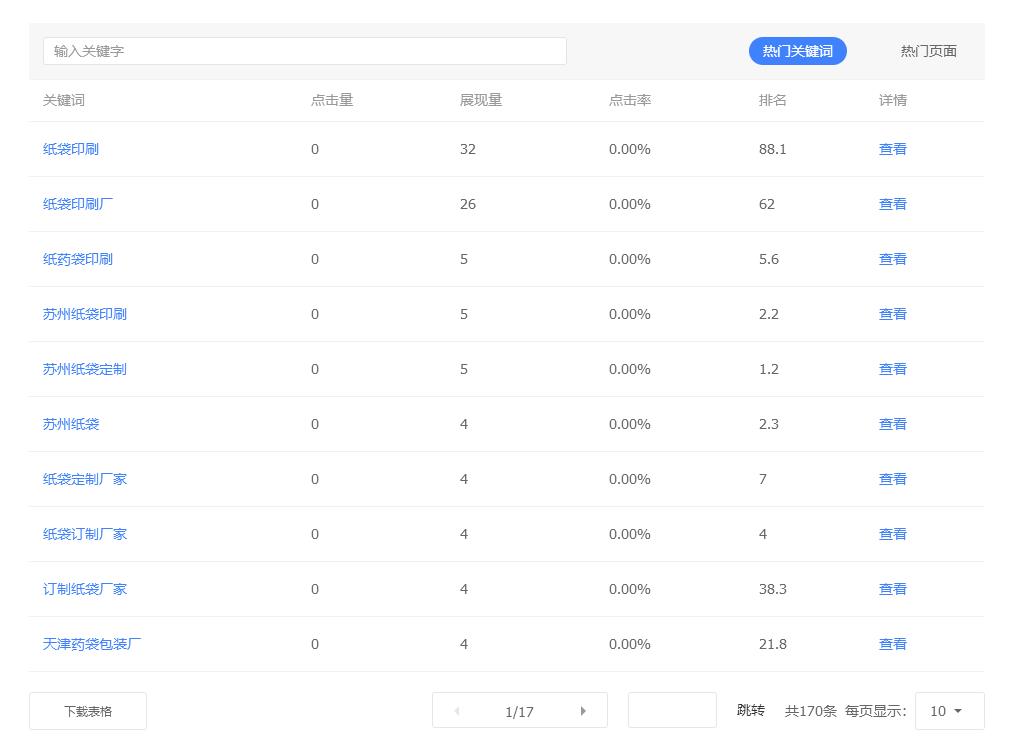Go to the next page arrow
1020x755 pixels.
tap(583, 711)
